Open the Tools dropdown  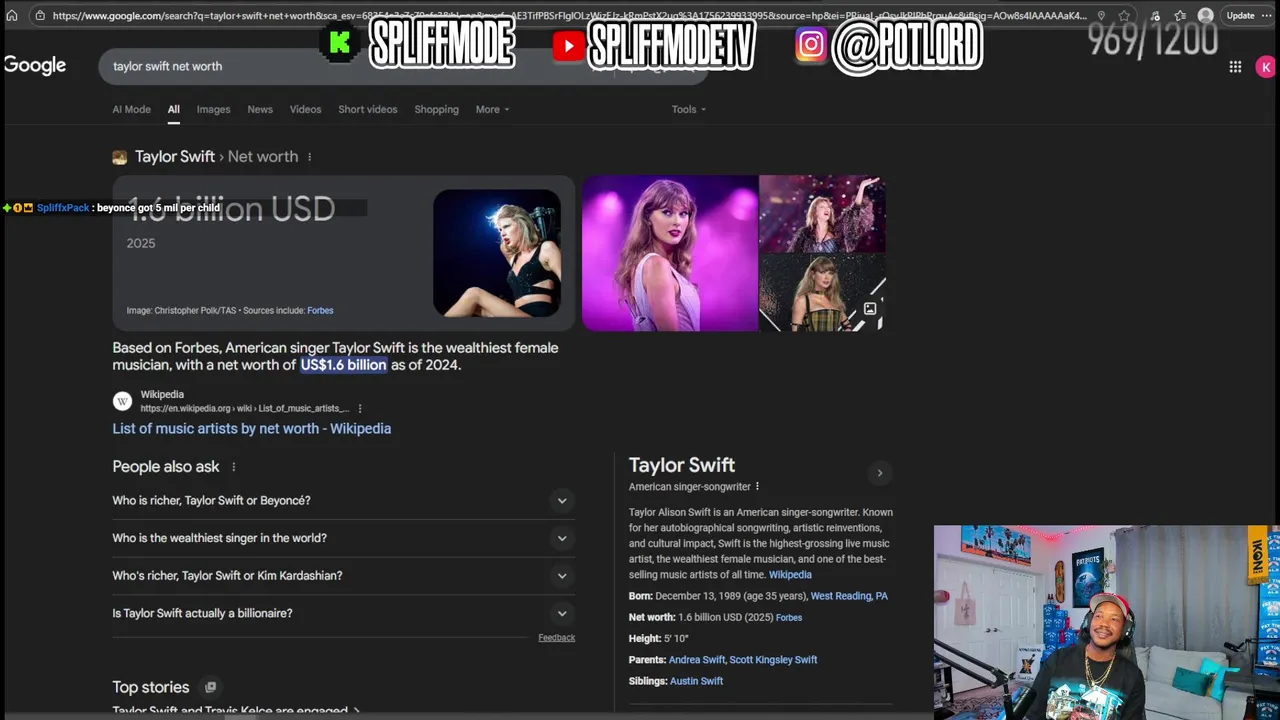coord(689,109)
